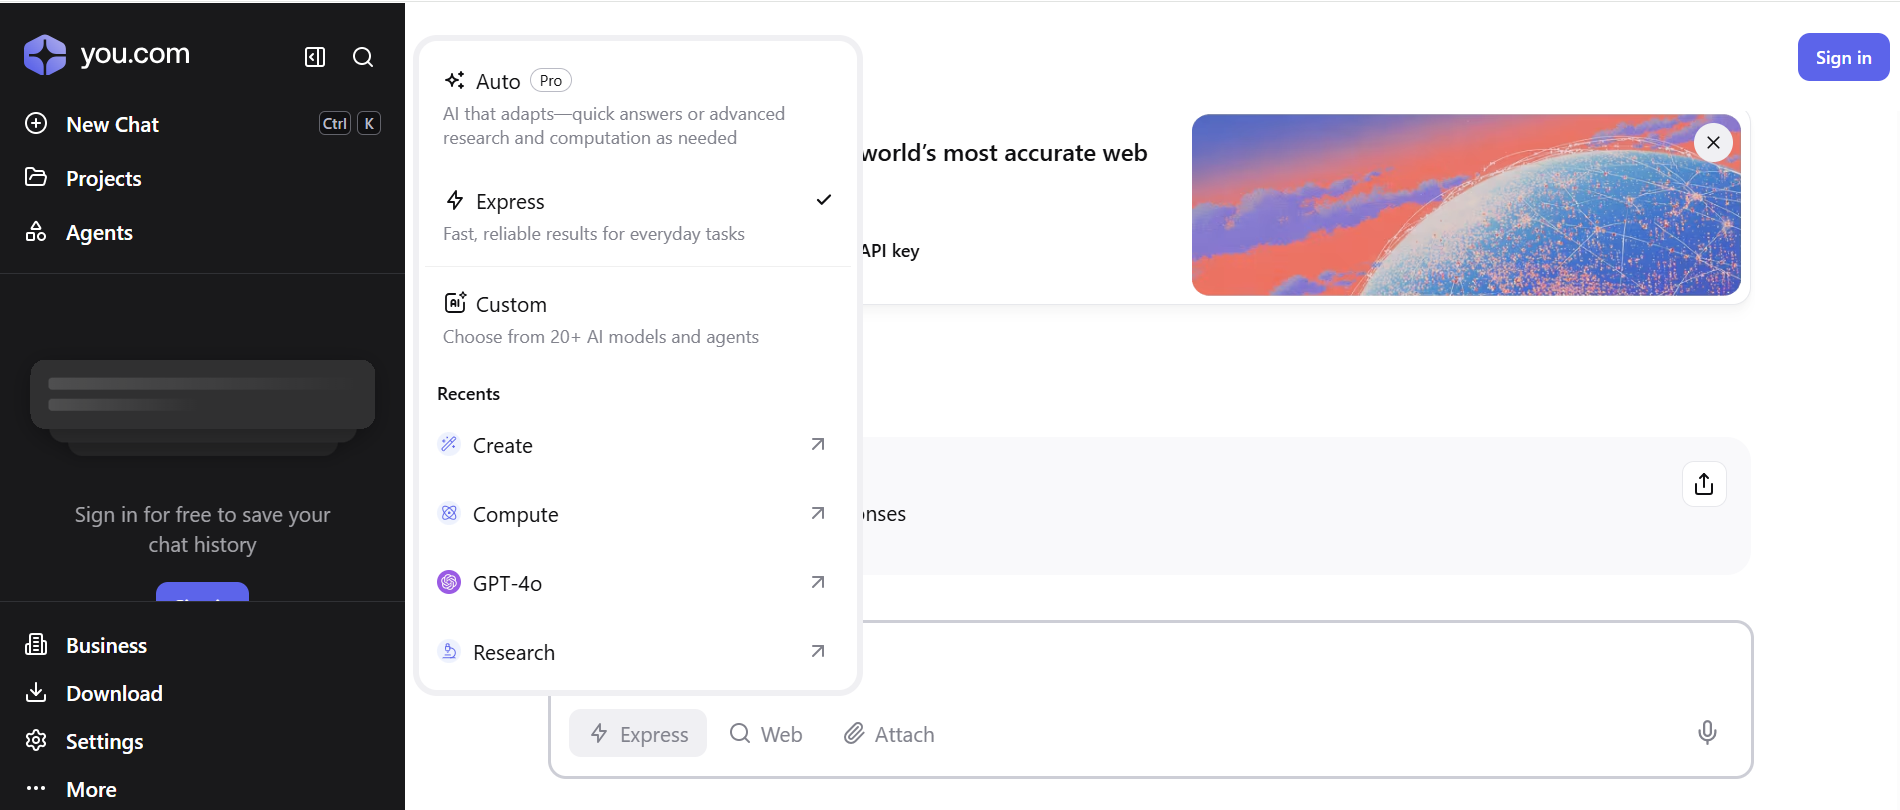The height and width of the screenshot is (810, 1900).
Task: Collapse the sidebar panel
Action: pos(314,57)
